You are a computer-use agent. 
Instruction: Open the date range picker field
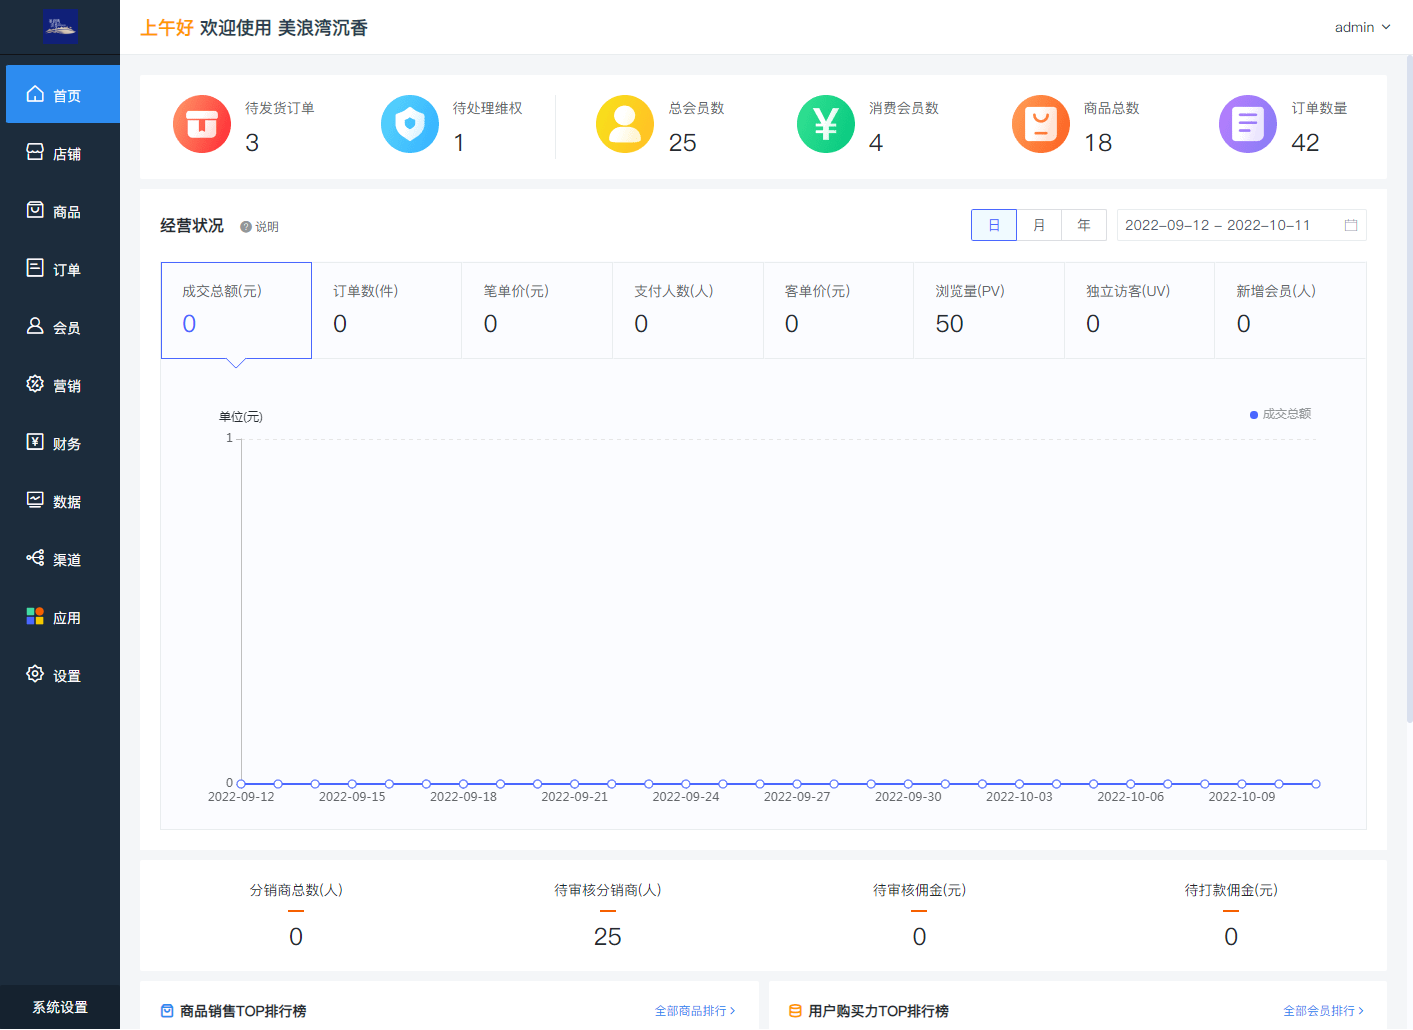click(1240, 225)
